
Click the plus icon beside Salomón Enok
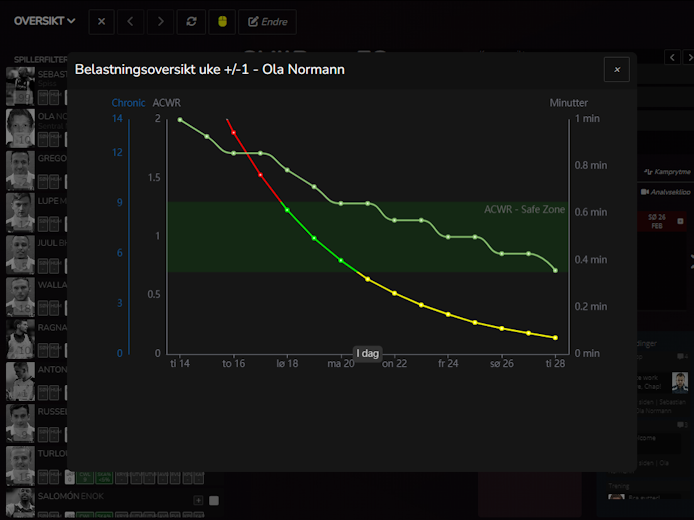198,500
